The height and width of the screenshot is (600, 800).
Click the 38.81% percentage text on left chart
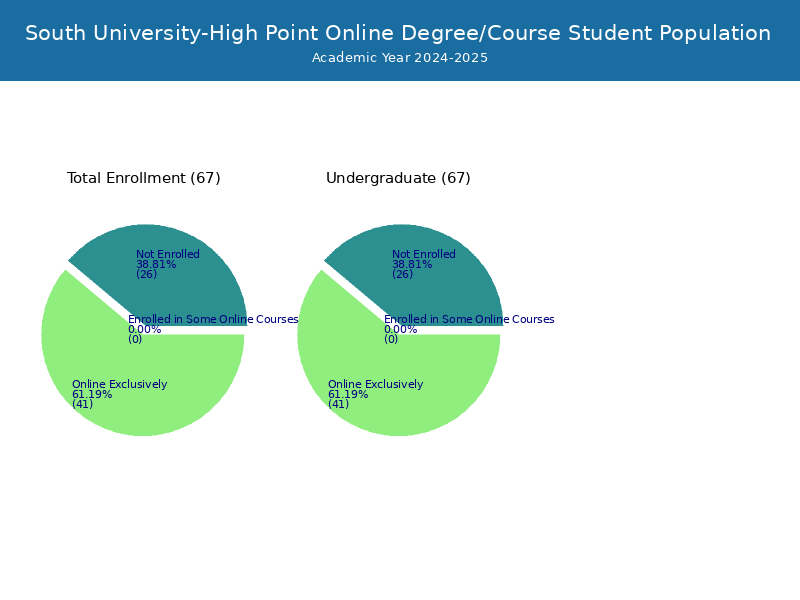click(x=156, y=264)
